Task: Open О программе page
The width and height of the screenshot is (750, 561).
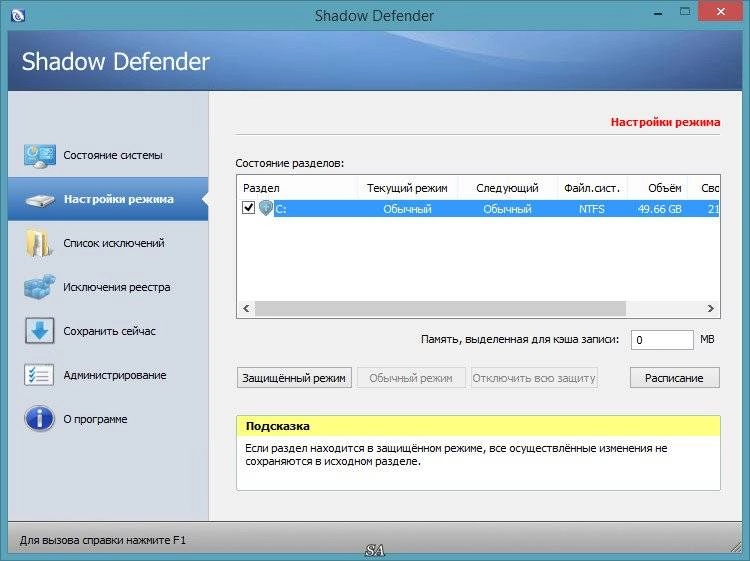Action: pyautogui.click(x=108, y=419)
